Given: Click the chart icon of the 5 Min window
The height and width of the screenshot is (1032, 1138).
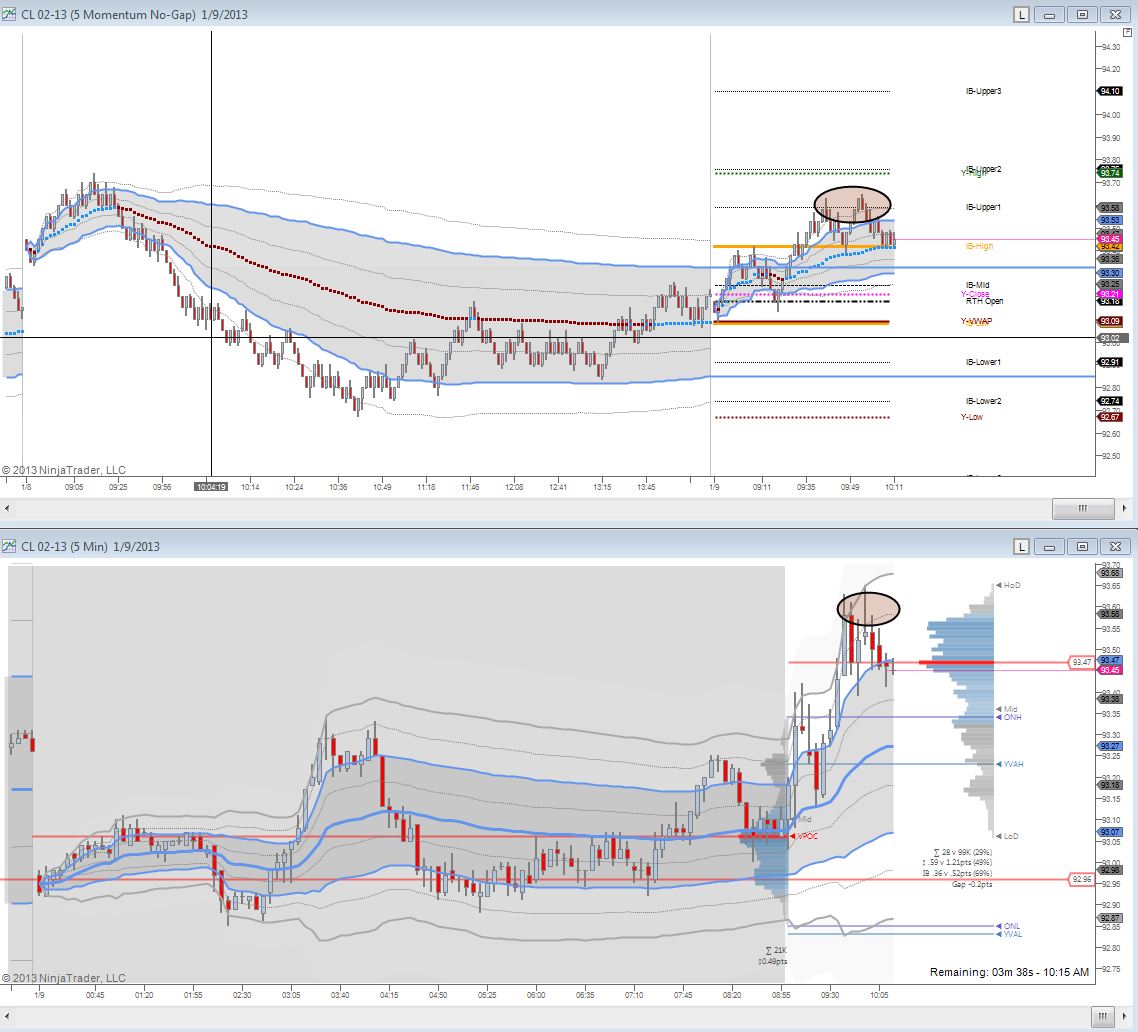Looking at the screenshot, I should [9, 546].
